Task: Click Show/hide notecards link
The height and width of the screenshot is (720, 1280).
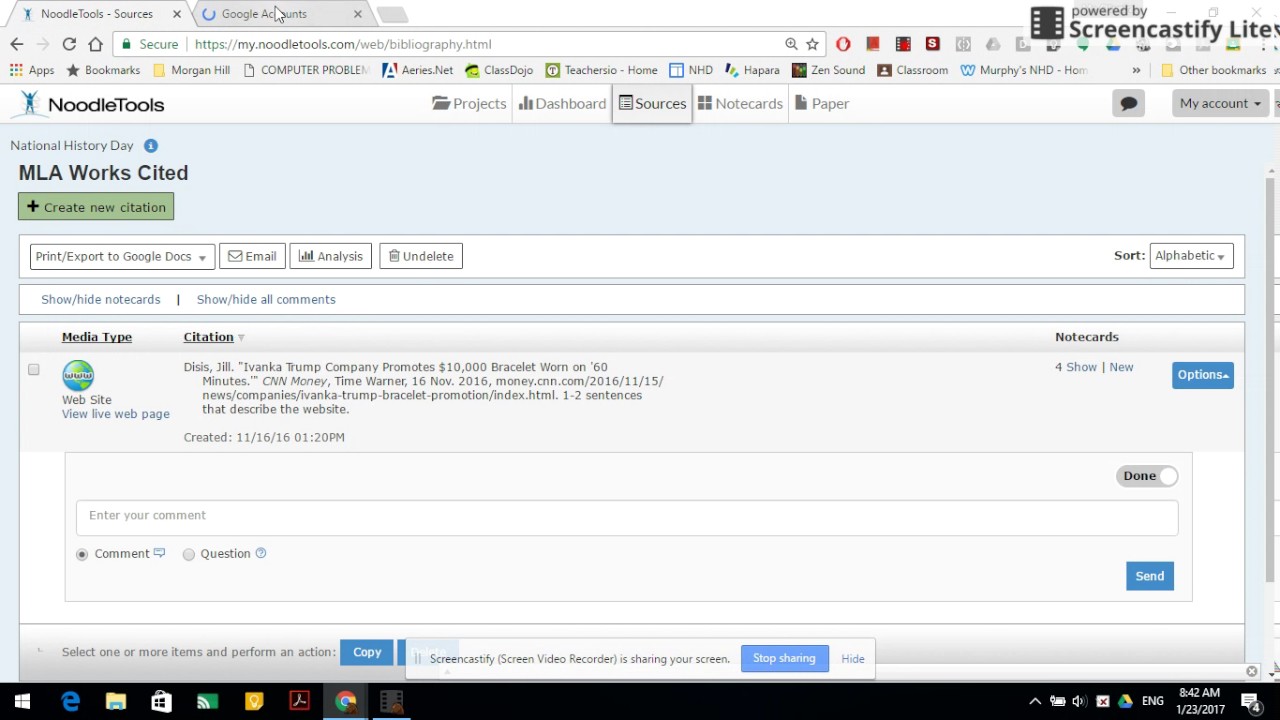Action: click(100, 299)
